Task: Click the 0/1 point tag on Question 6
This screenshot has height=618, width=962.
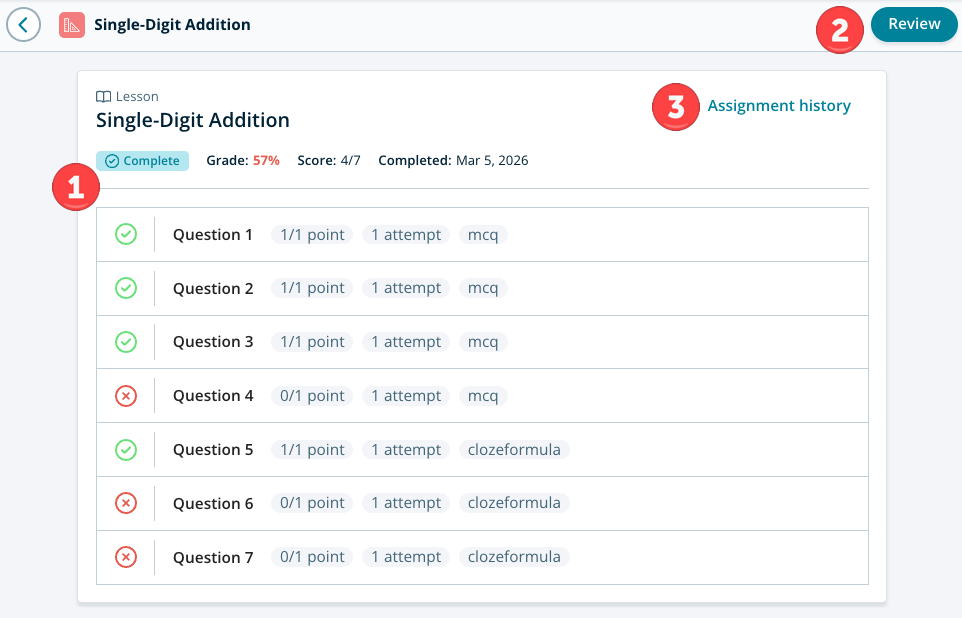Action: (312, 504)
